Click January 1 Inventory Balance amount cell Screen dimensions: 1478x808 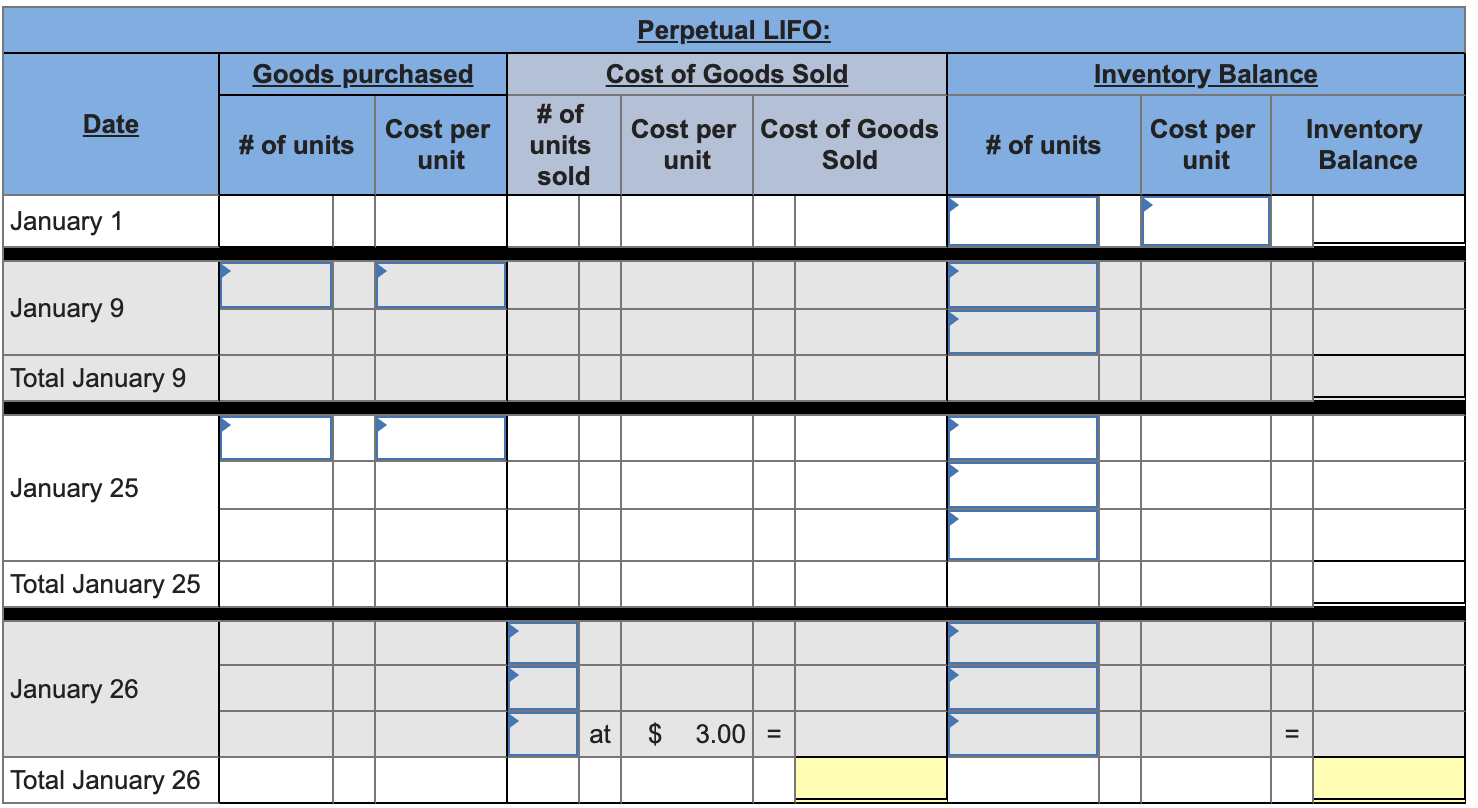(x=1388, y=220)
